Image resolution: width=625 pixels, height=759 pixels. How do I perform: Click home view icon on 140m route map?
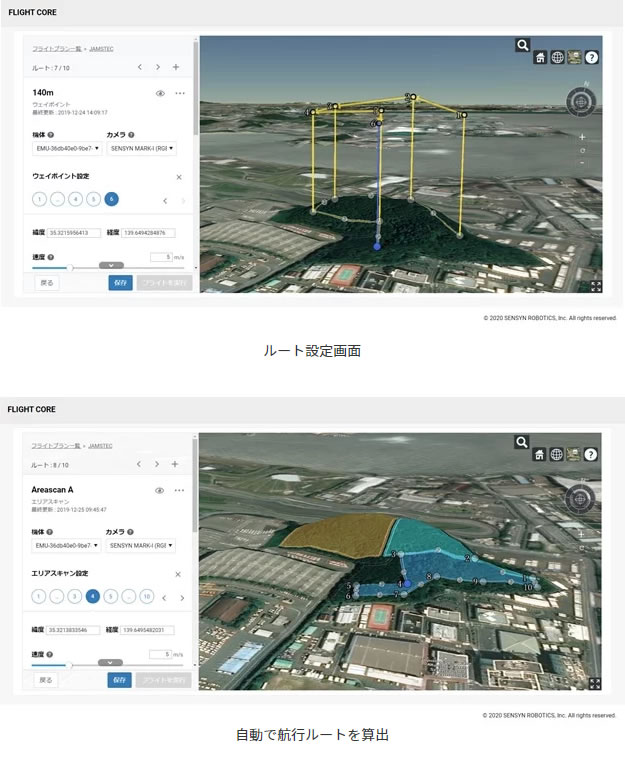(x=540, y=58)
